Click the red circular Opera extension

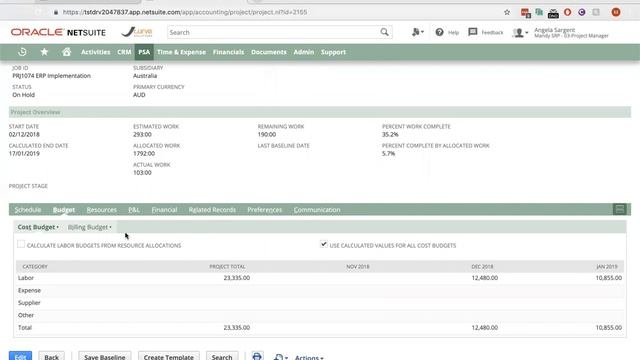click(567, 12)
